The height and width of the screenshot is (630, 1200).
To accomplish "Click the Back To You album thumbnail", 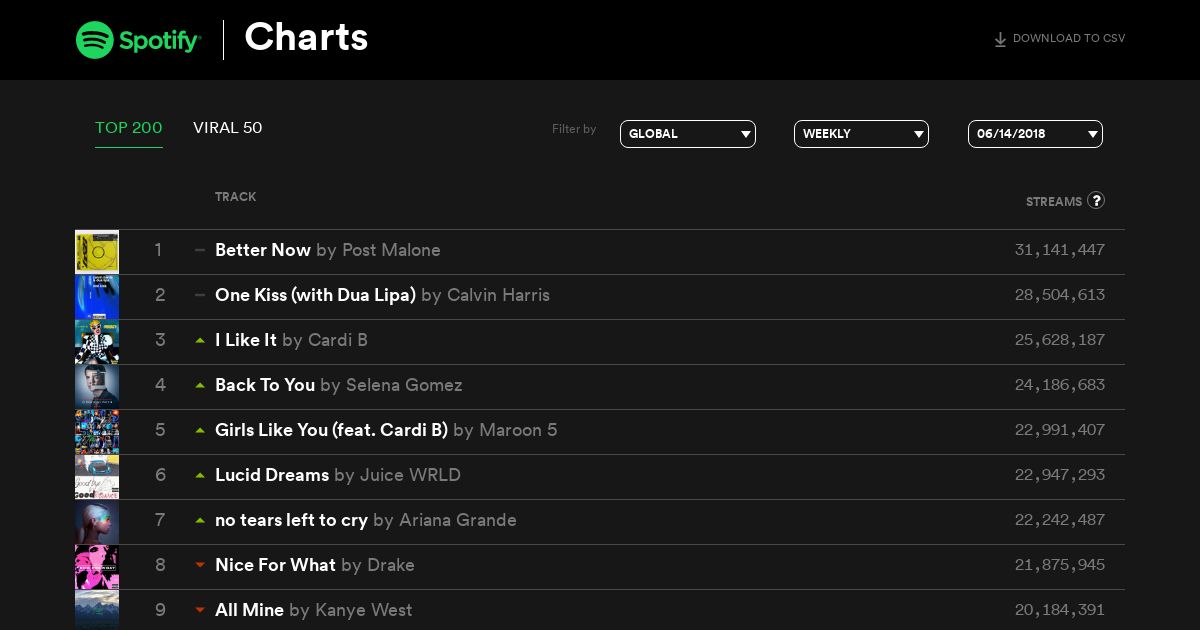I will coord(97,387).
